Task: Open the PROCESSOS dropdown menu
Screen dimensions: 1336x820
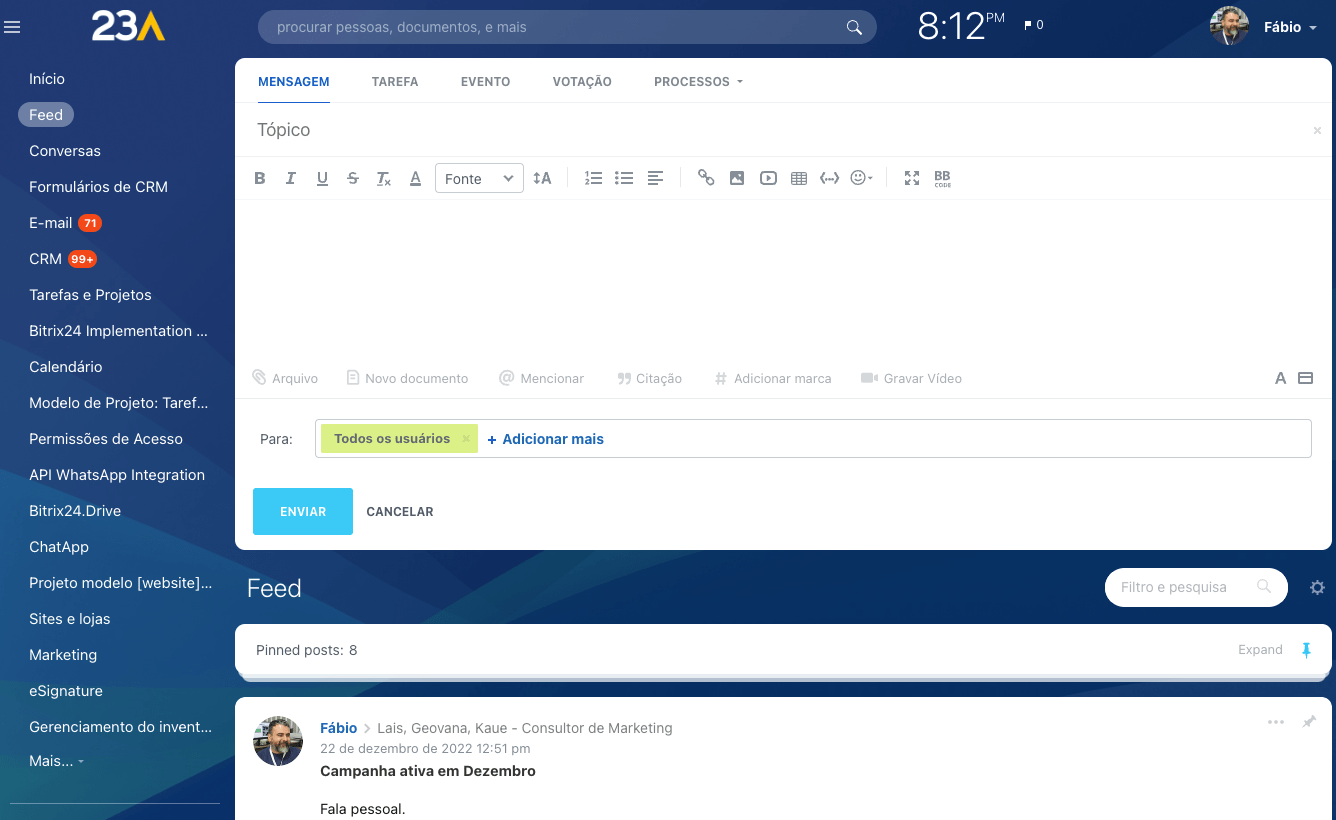Action: tap(698, 81)
